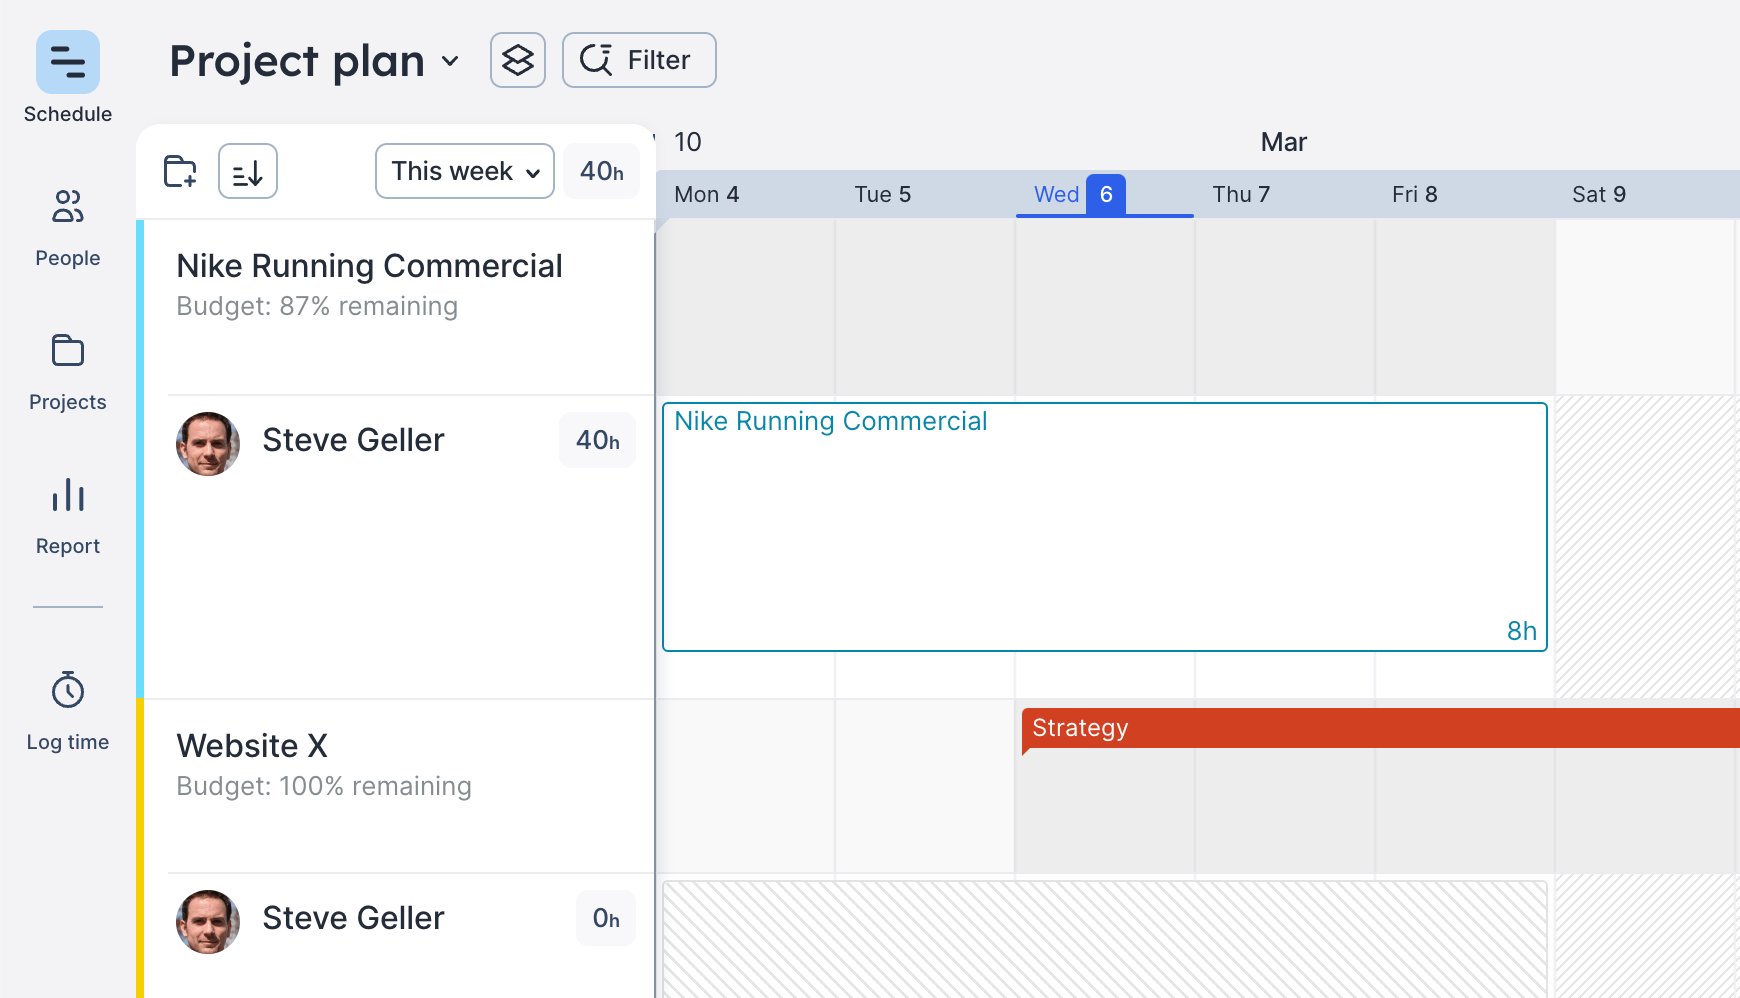Screen dimensions: 1740x998
Task: Click the Website X yellow color strip
Action: 140,848
